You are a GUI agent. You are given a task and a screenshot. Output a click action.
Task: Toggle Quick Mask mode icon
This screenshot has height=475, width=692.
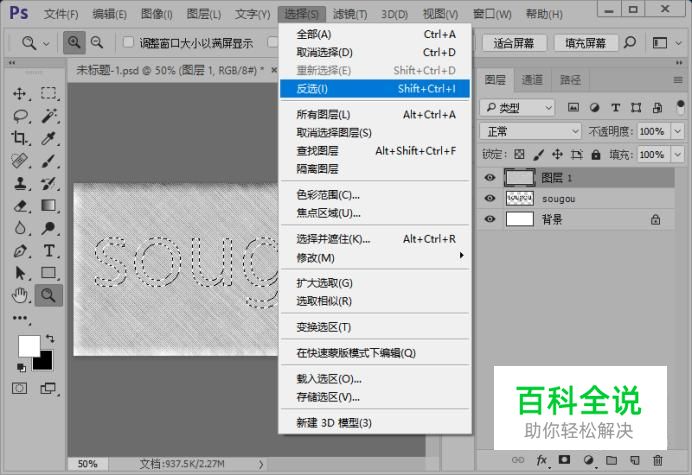pyautogui.click(x=19, y=388)
